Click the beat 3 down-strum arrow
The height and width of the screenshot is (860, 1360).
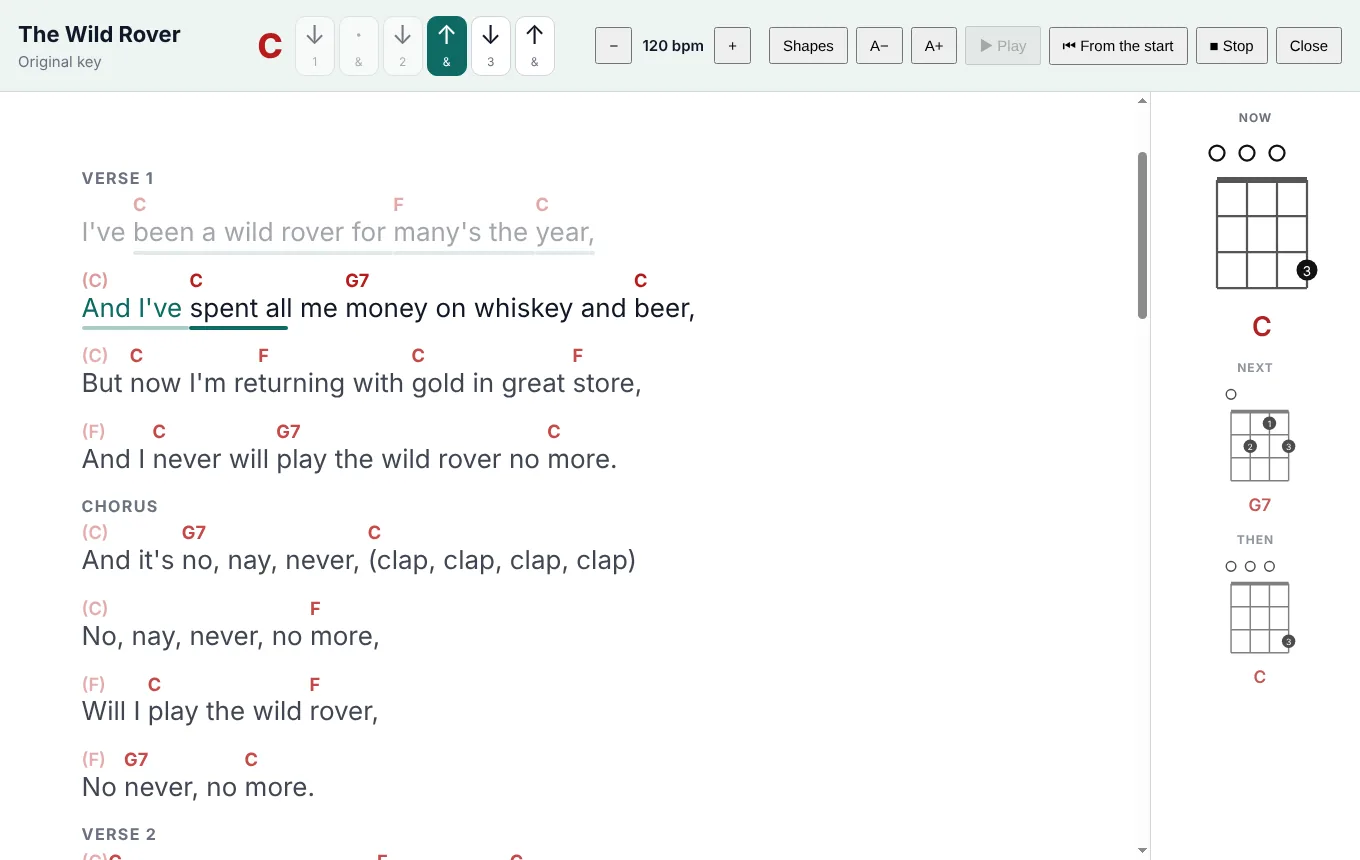[491, 46]
